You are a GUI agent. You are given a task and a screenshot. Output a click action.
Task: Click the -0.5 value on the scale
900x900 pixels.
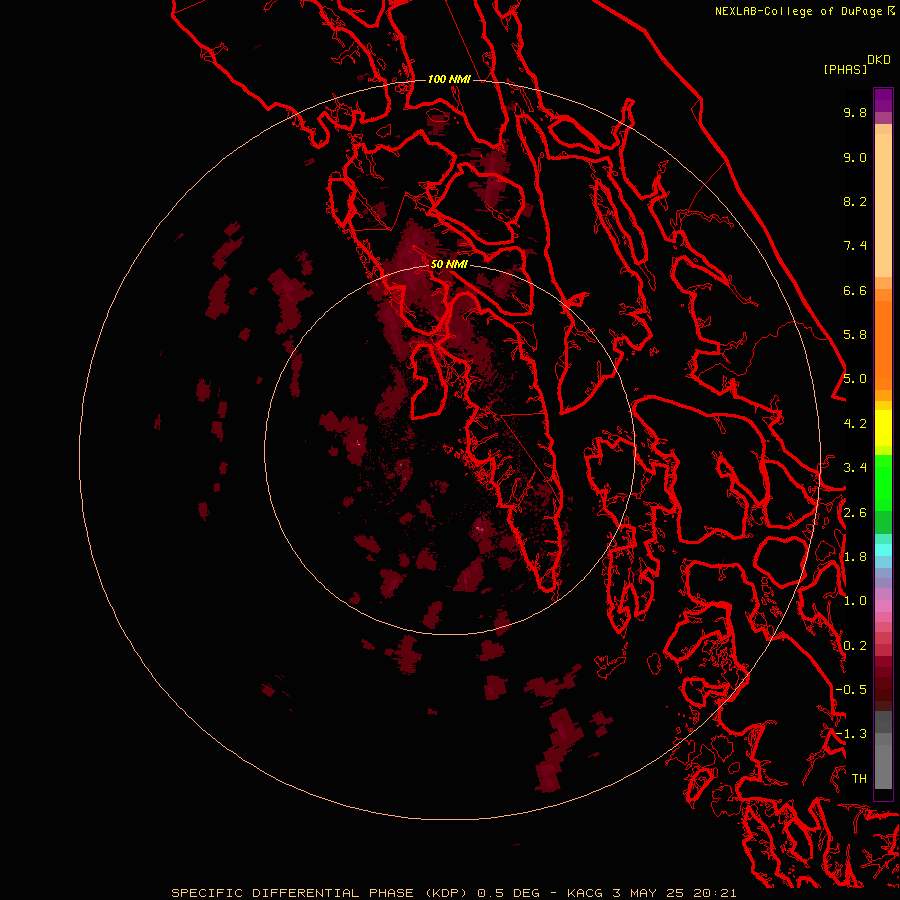point(851,690)
